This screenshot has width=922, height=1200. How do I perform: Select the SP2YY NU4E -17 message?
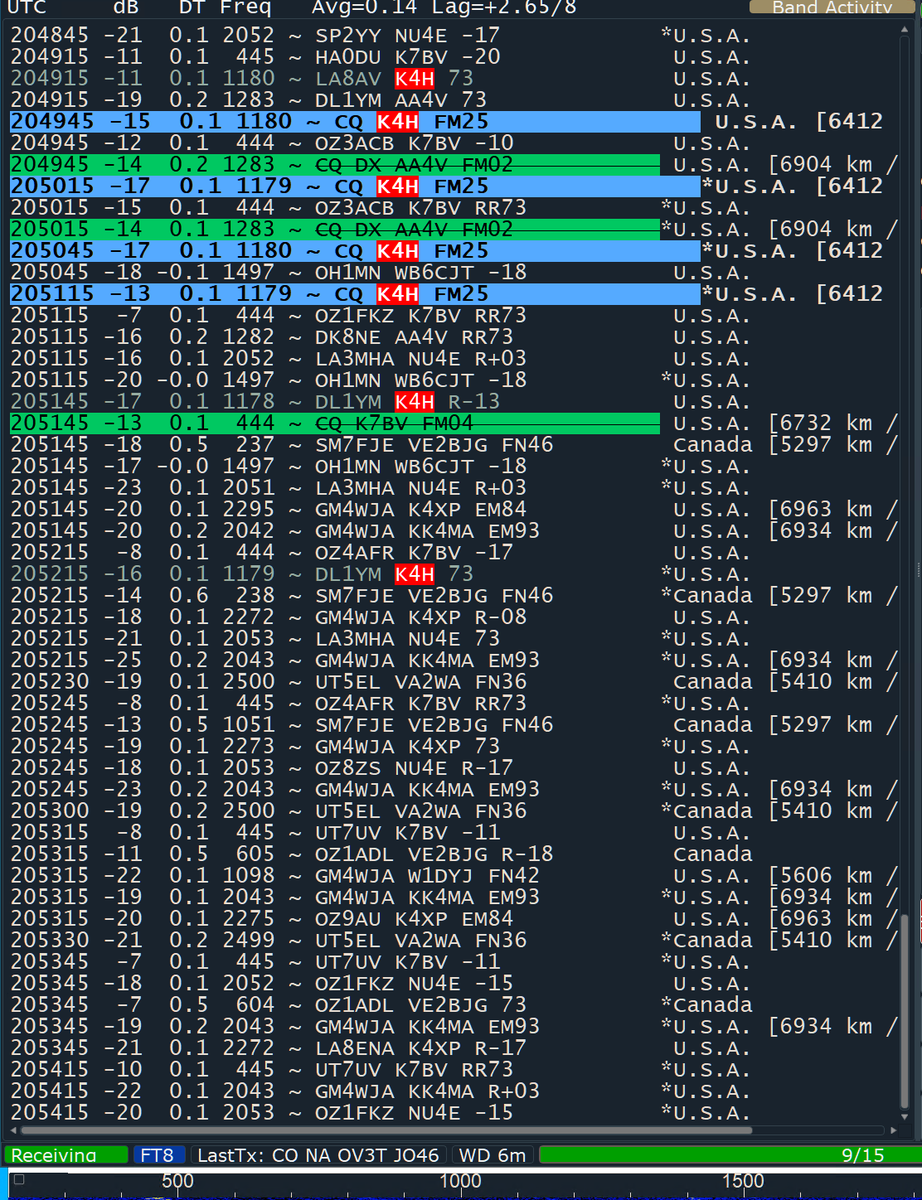[x=408, y=35]
